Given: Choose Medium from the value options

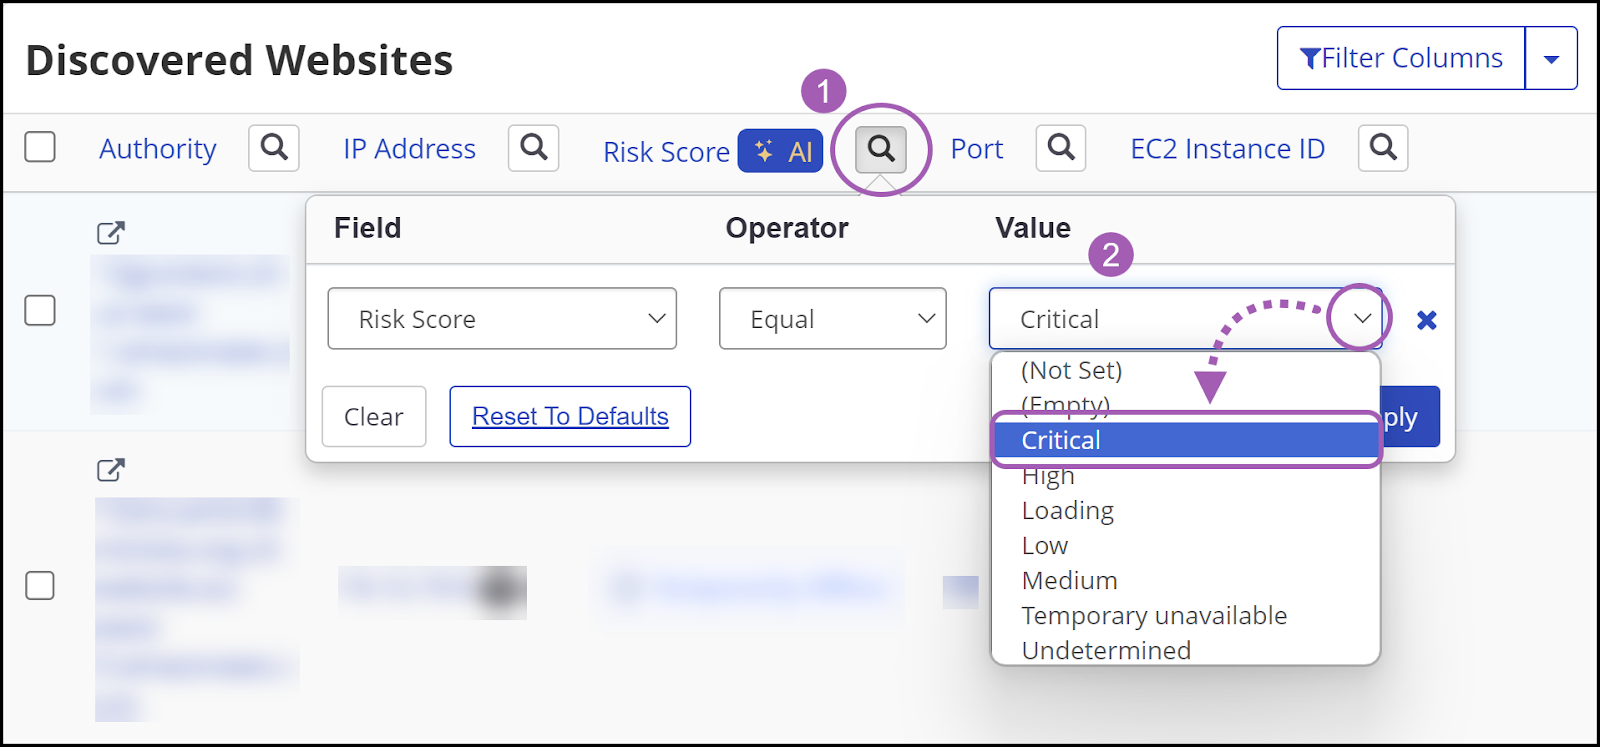Looking at the screenshot, I should pyautogui.click(x=1068, y=580).
